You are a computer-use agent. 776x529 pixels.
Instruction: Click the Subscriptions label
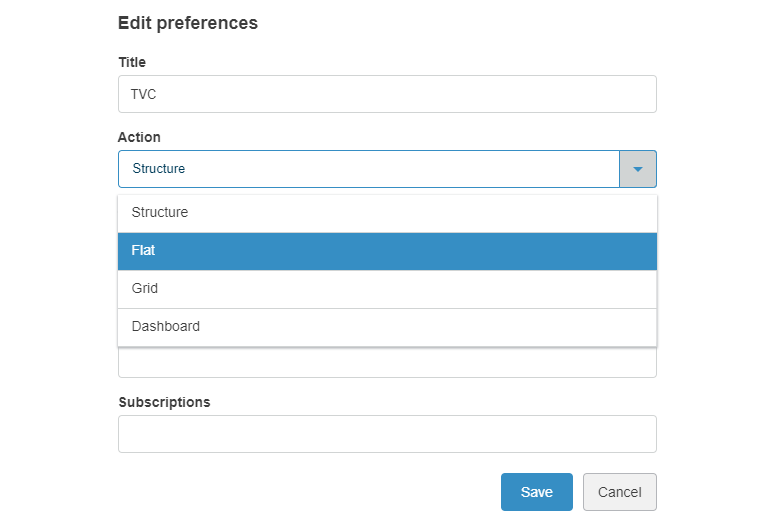(x=164, y=402)
